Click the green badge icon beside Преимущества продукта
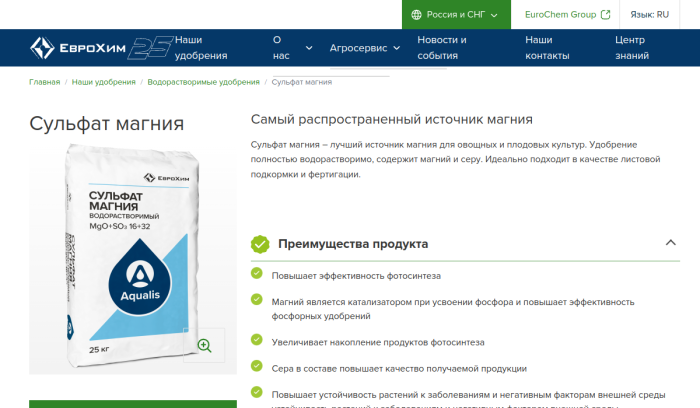Viewport: 700px width, 408px height. click(x=260, y=244)
